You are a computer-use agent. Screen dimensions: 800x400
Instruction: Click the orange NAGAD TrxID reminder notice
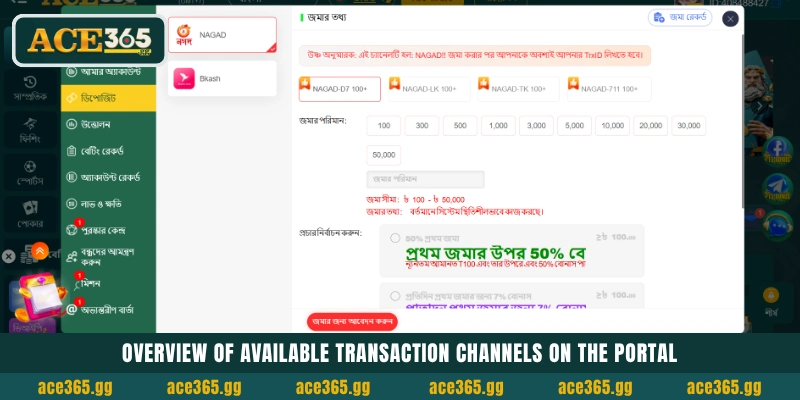(475, 55)
